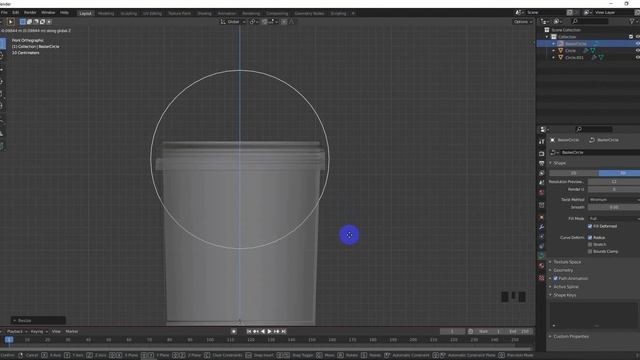Open the Texture properties tab icon
Screen dimensions: 640x360
click(x=542, y=278)
